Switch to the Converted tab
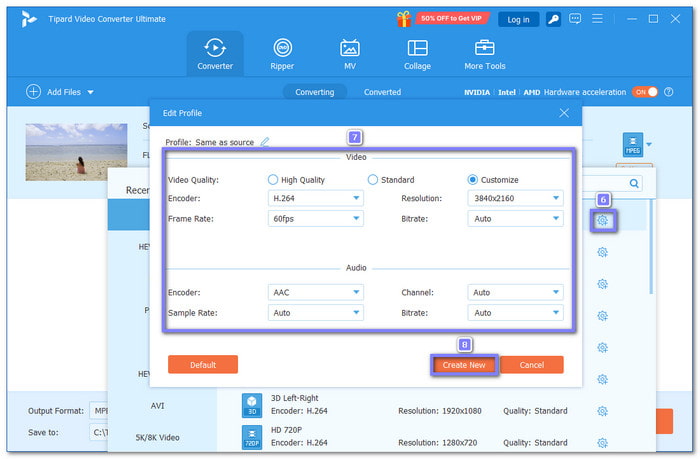The image size is (700, 459). coord(382,92)
